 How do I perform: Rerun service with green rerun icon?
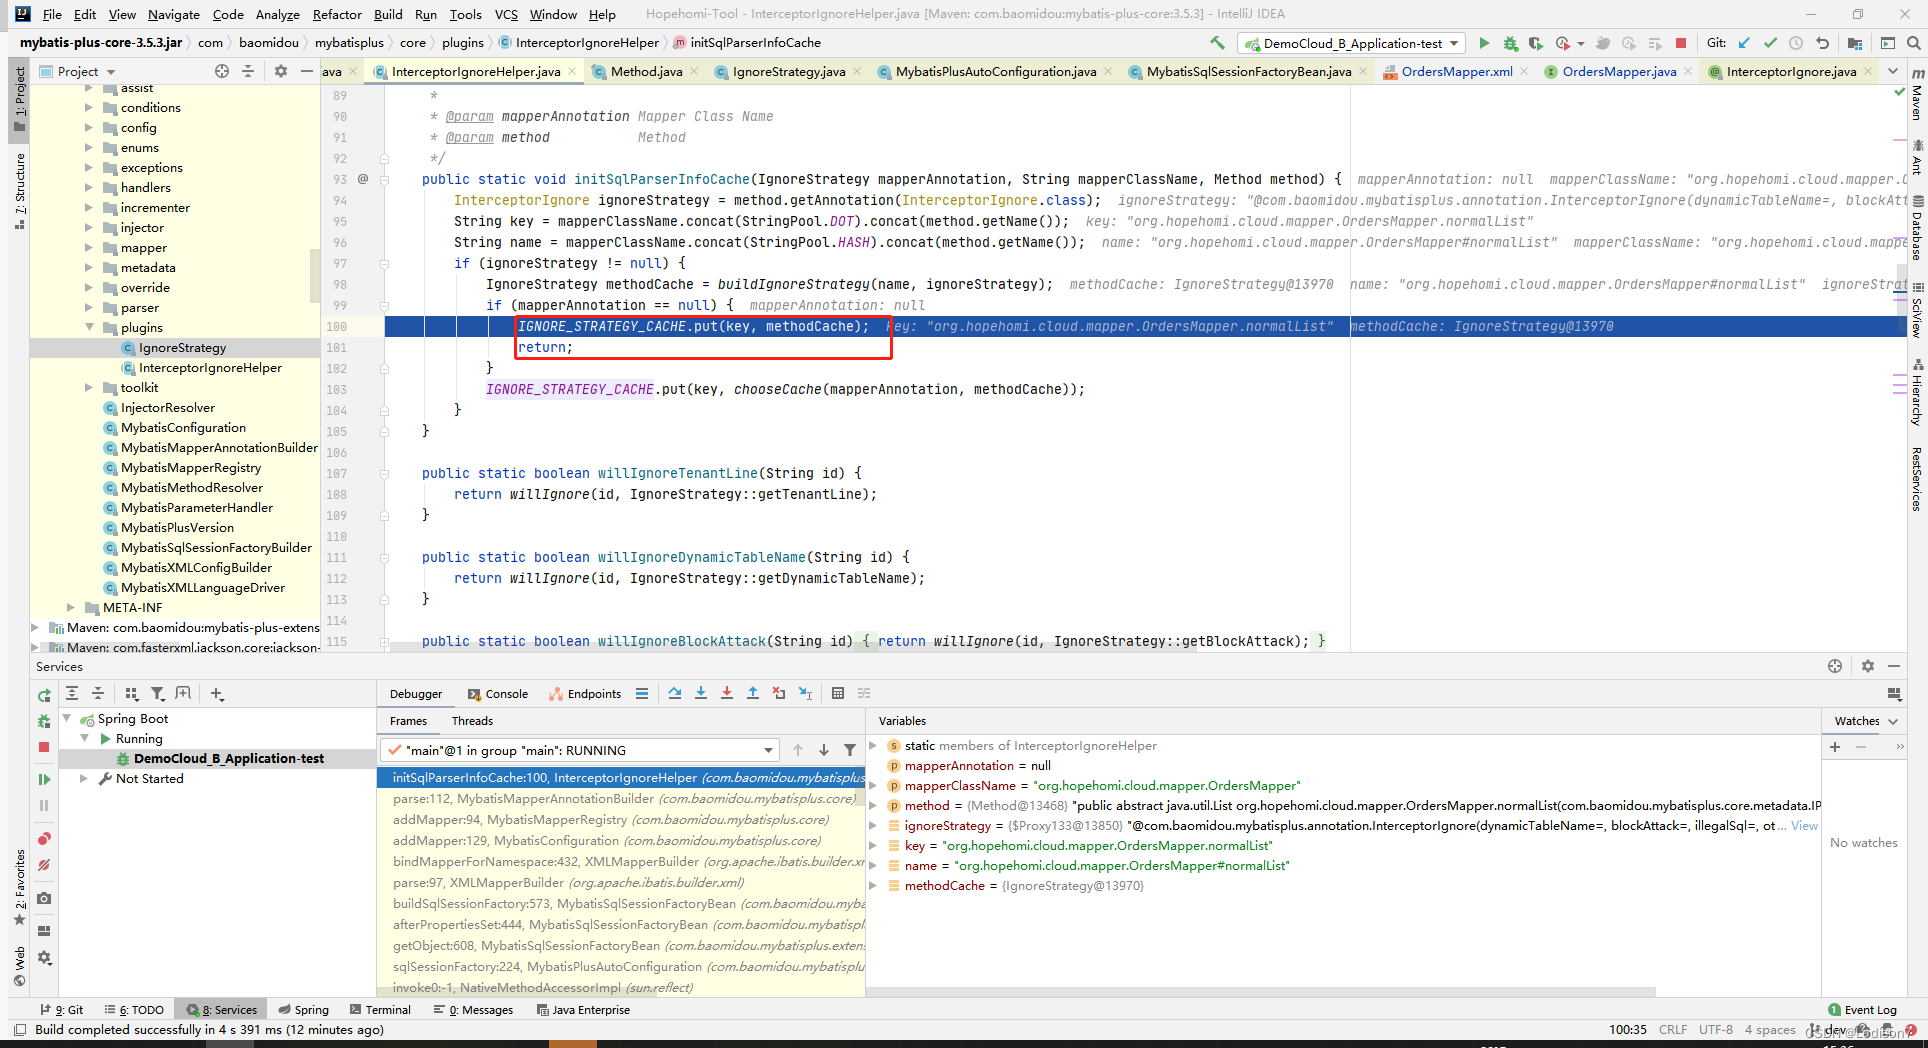click(44, 695)
